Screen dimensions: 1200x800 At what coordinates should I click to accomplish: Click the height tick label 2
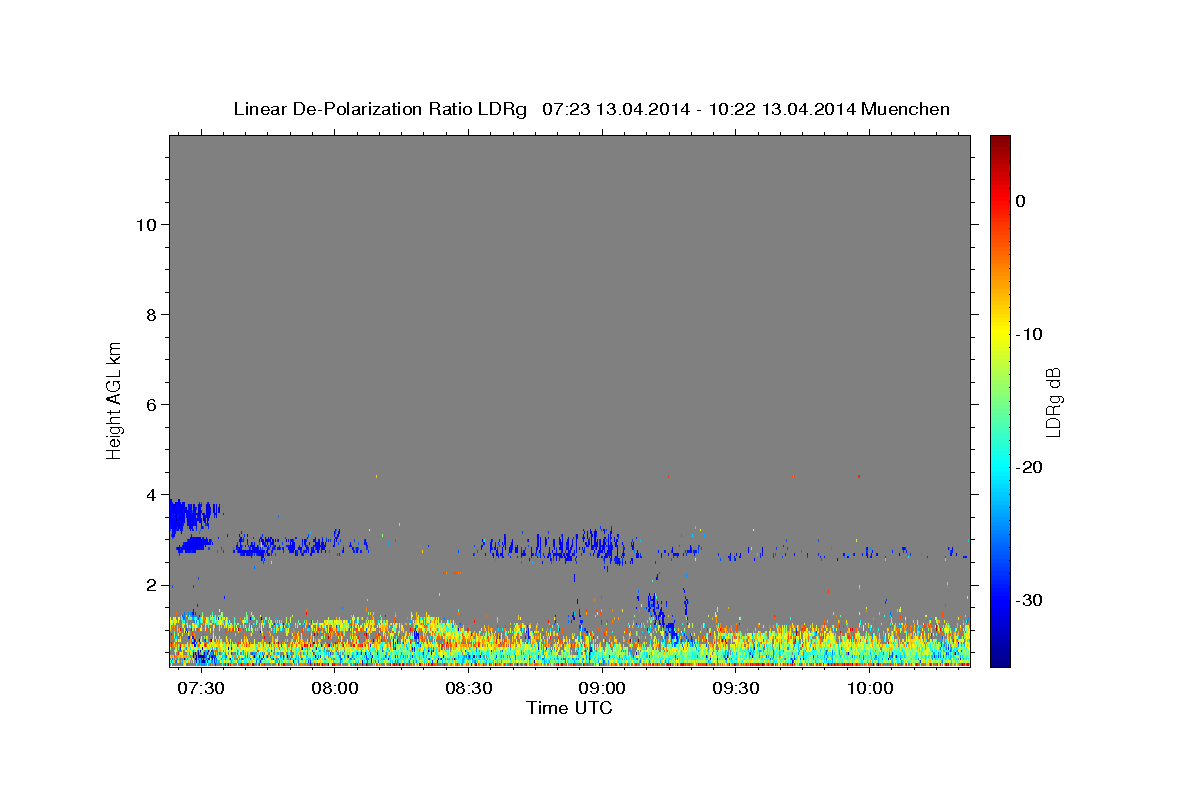click(x=152, y=585)
